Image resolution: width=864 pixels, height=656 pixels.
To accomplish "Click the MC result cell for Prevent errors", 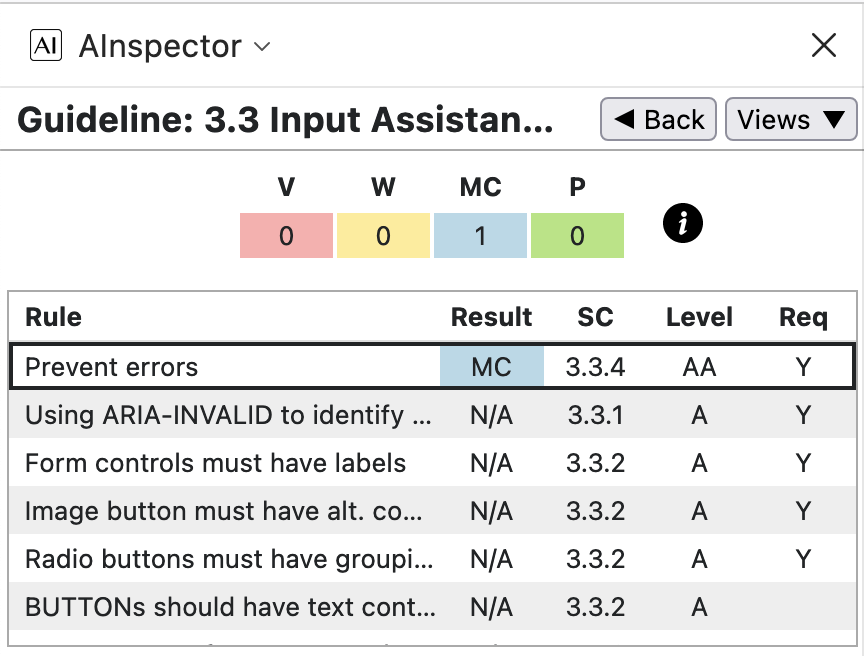I will point(491,367).
